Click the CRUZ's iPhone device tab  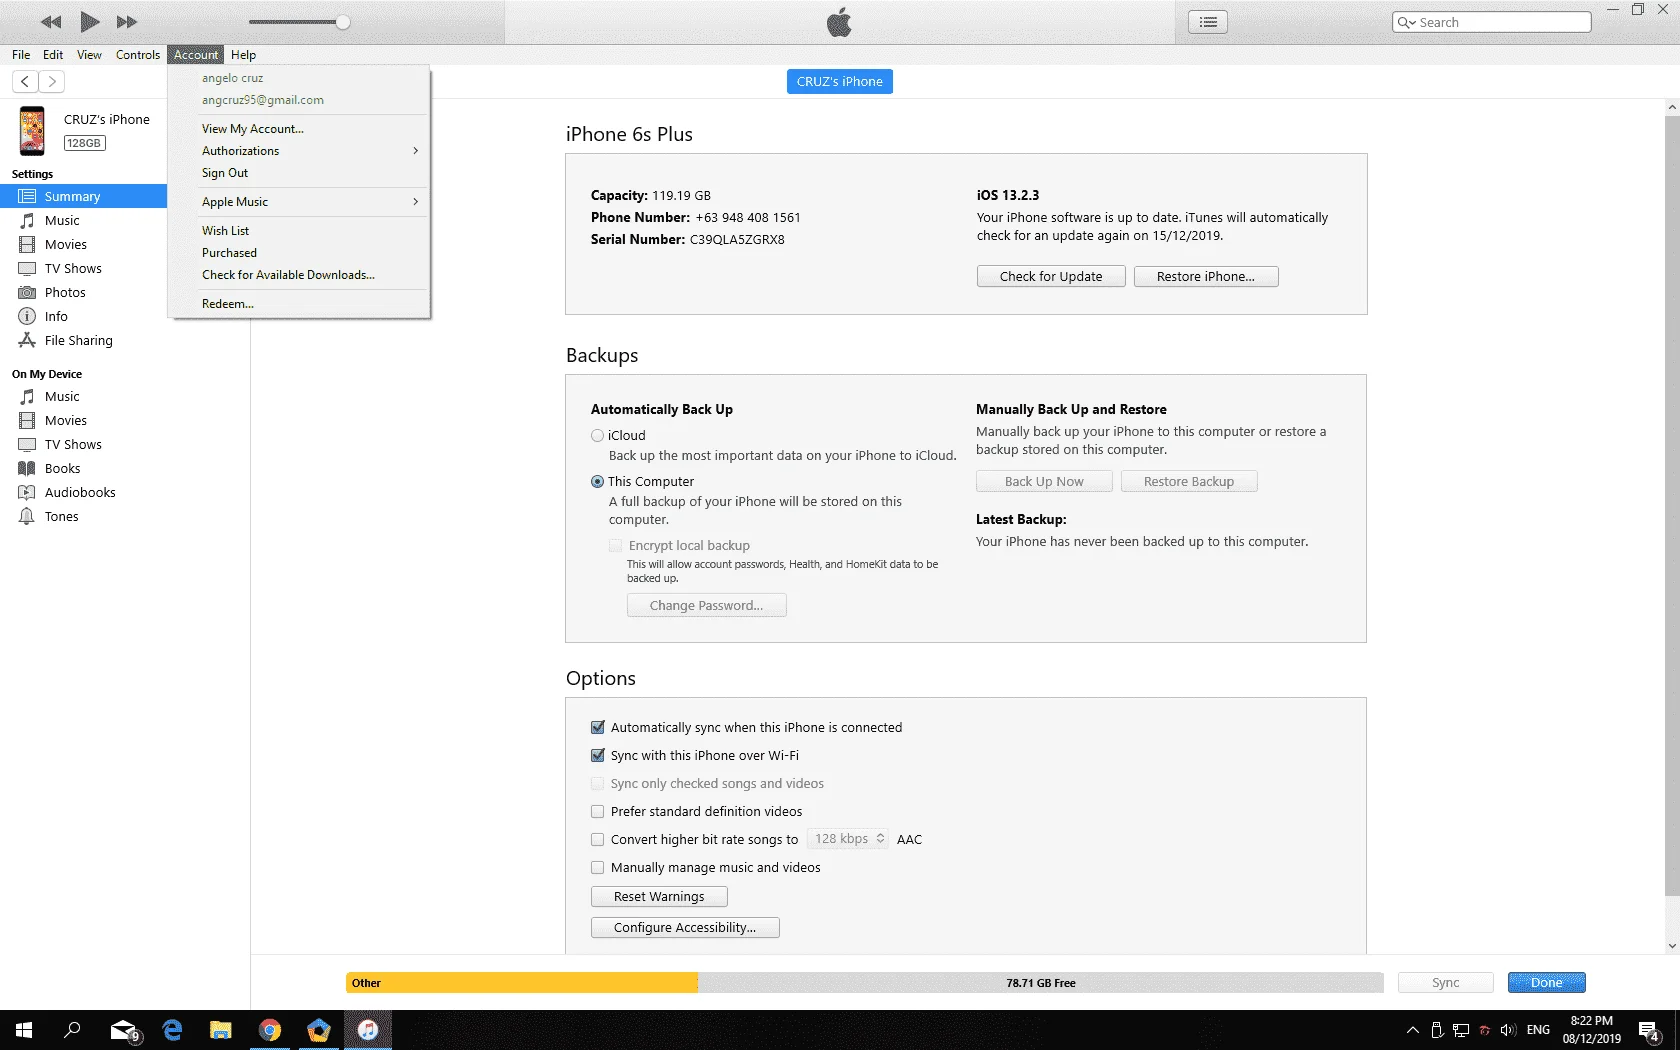[840, 82]
